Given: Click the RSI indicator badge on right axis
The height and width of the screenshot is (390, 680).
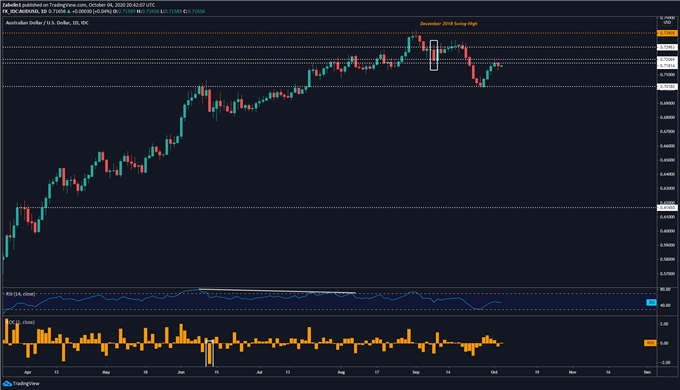Looking at the screenshot, I should 651,302.
